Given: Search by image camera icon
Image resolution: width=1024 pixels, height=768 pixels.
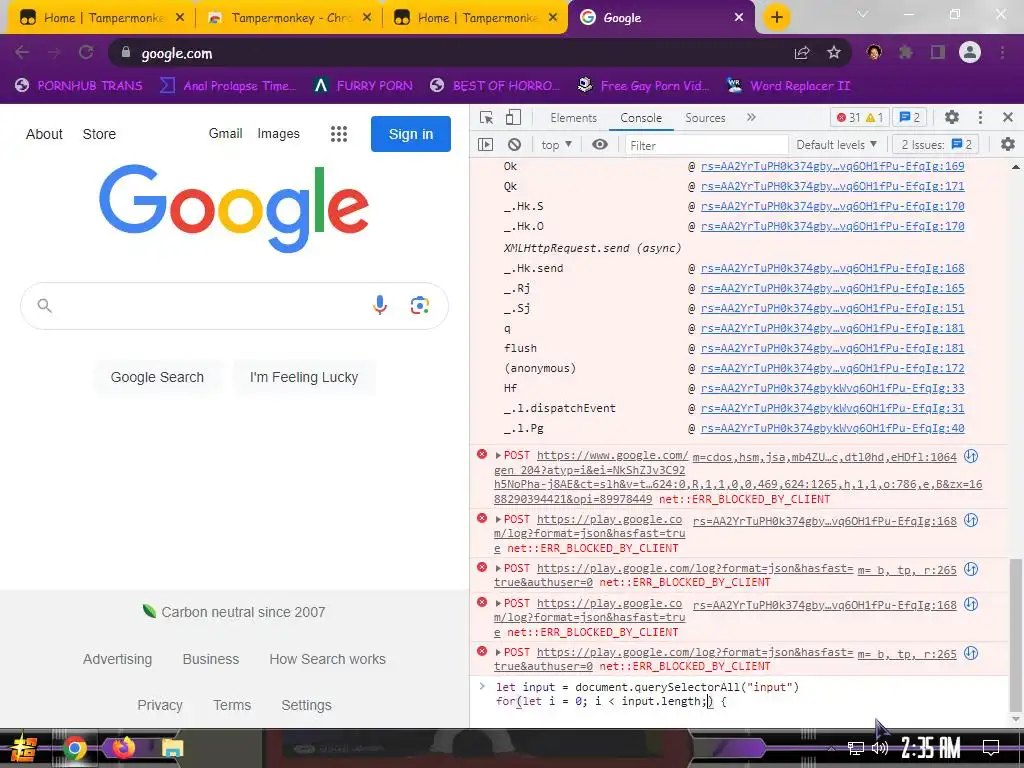Looking at the screenshot, I should click(x=420, y=305).
